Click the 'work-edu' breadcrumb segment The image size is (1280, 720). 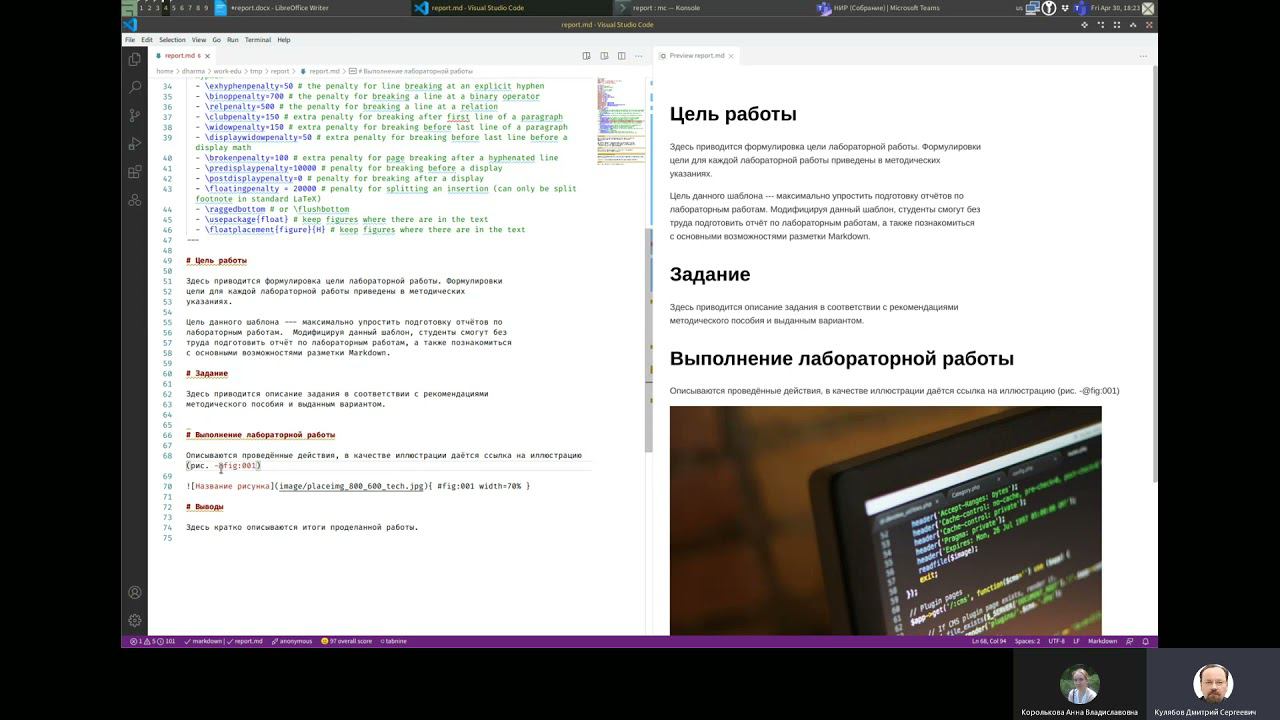tap(227, 72)
